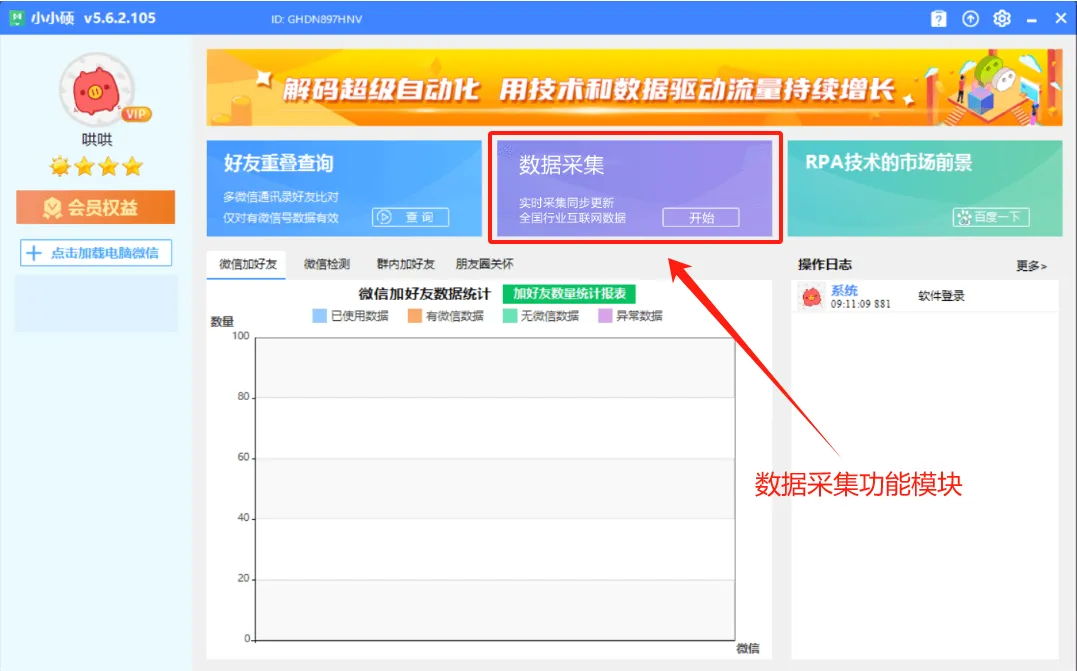Toggle 异常数据 legend series
The image size is (1077, 671).
tap(630, 316)
